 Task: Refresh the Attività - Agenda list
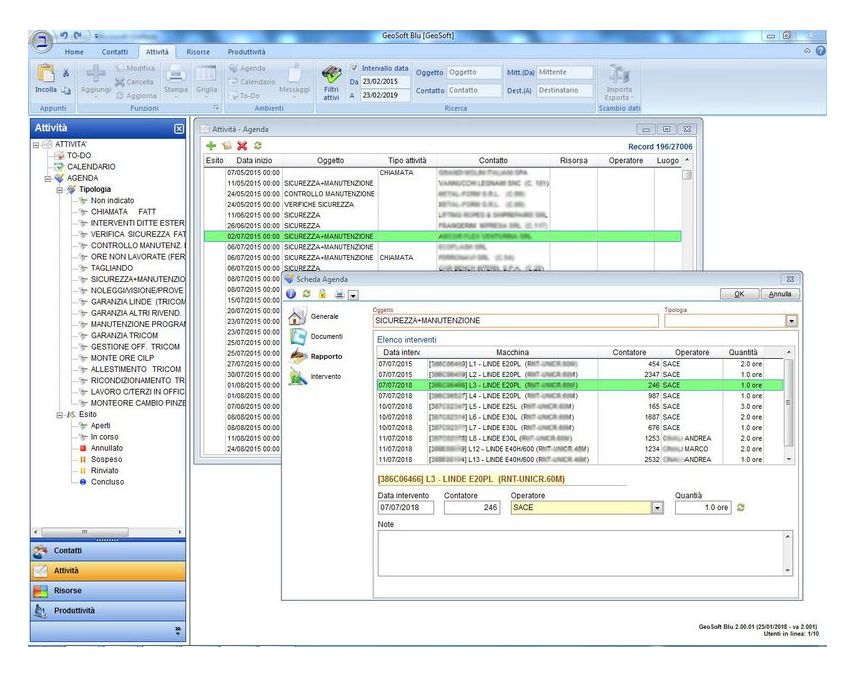coord(258,146)
